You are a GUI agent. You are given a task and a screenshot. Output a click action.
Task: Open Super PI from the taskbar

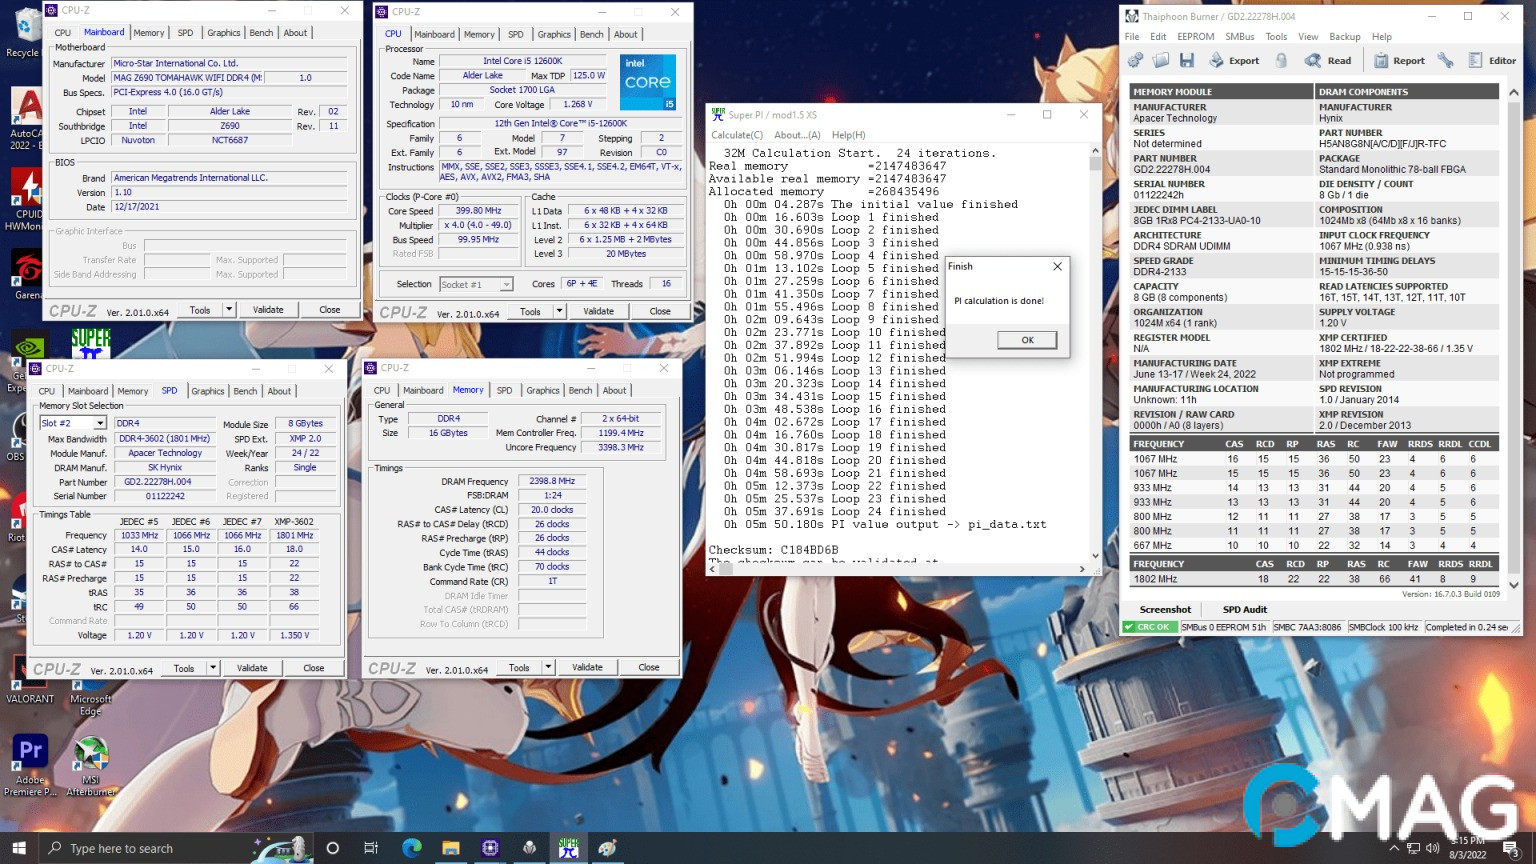click(569, 848)
